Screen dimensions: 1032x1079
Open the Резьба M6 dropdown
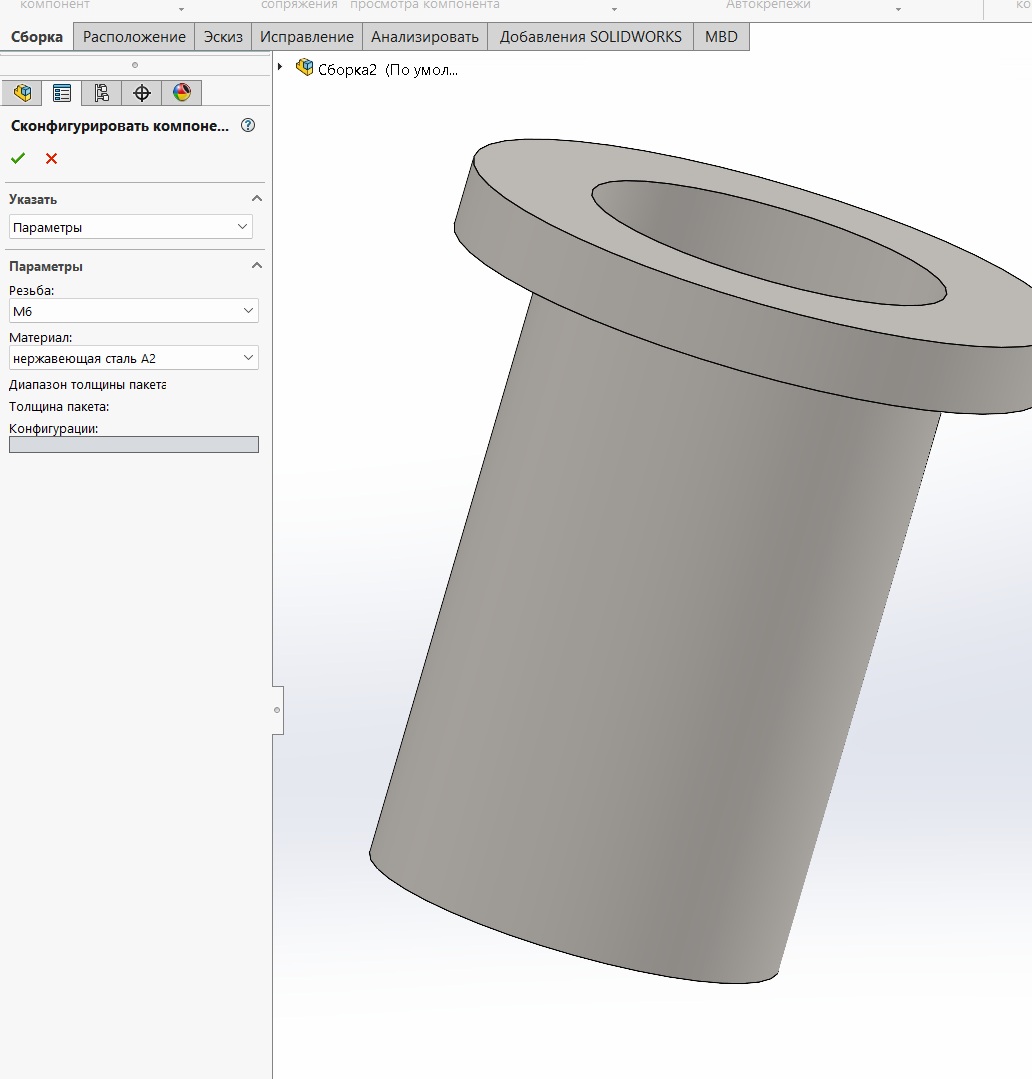[133, 311]
